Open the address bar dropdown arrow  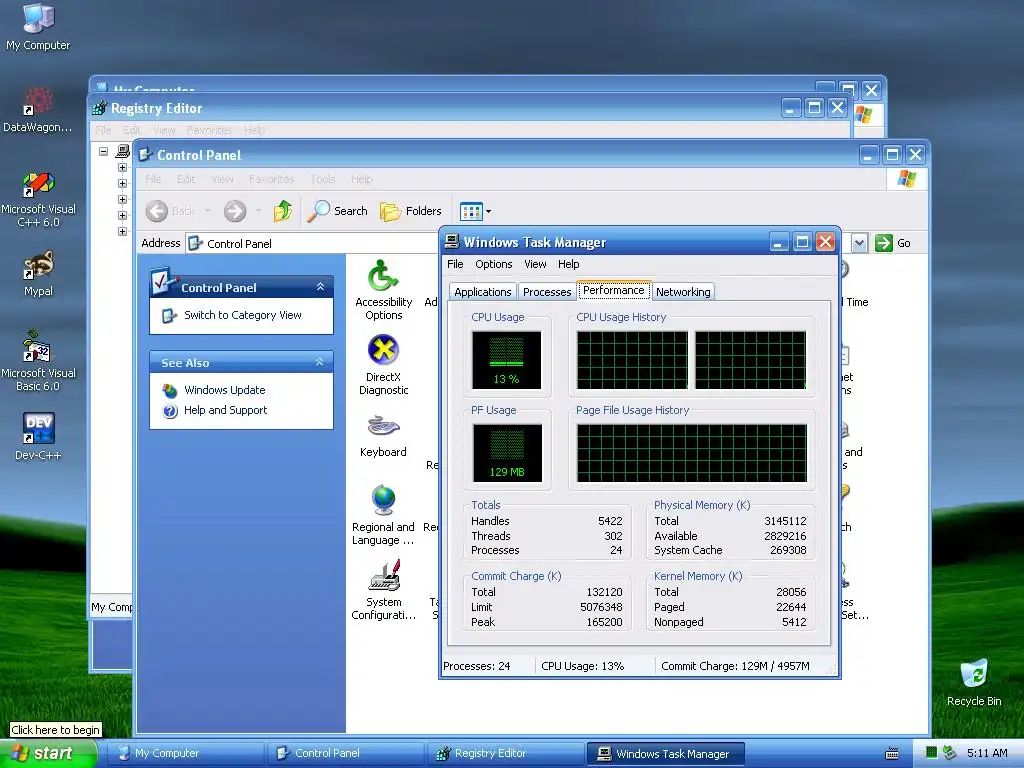859,243
